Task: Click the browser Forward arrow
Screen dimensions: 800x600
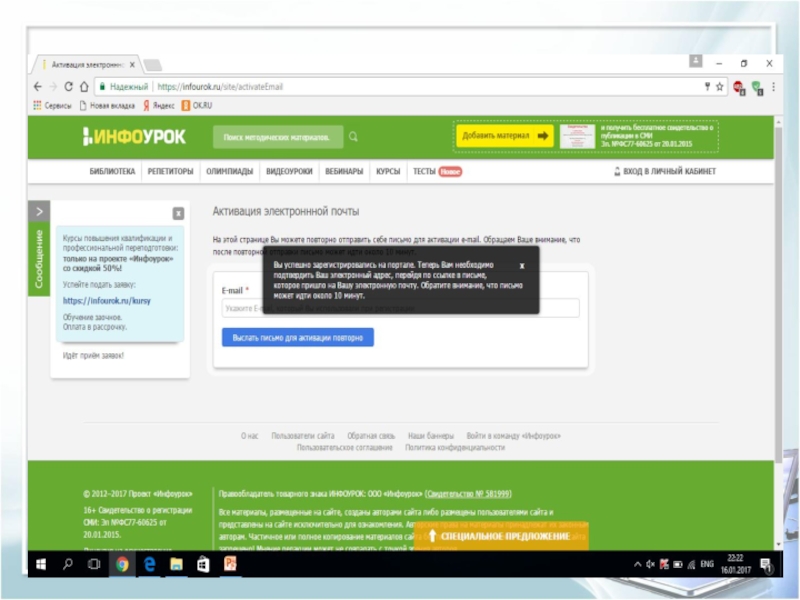Action: [53, 87]
